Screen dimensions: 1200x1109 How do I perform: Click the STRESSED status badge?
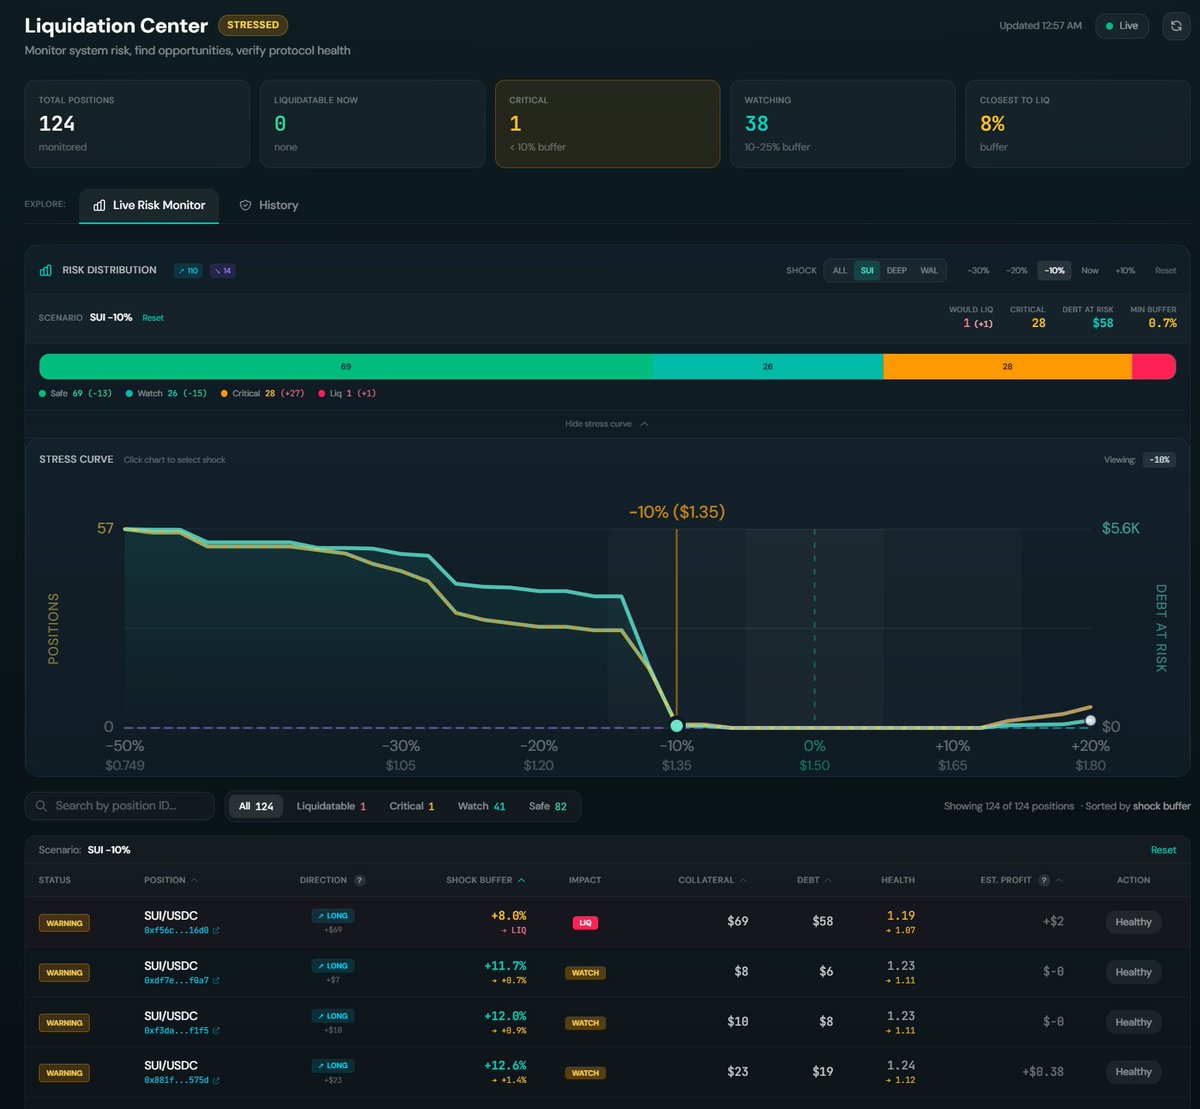pyautogui.click(x=253, y=26)
